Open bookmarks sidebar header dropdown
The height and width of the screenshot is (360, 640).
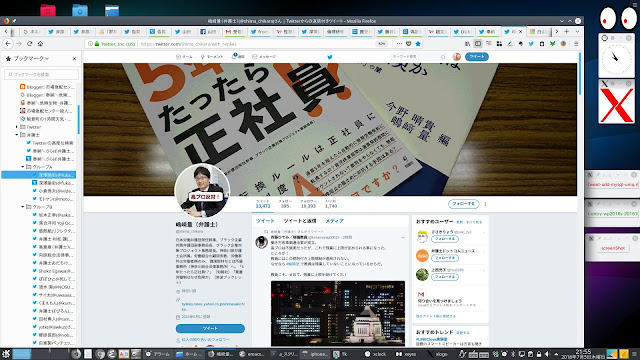click(x=31, y=59)
